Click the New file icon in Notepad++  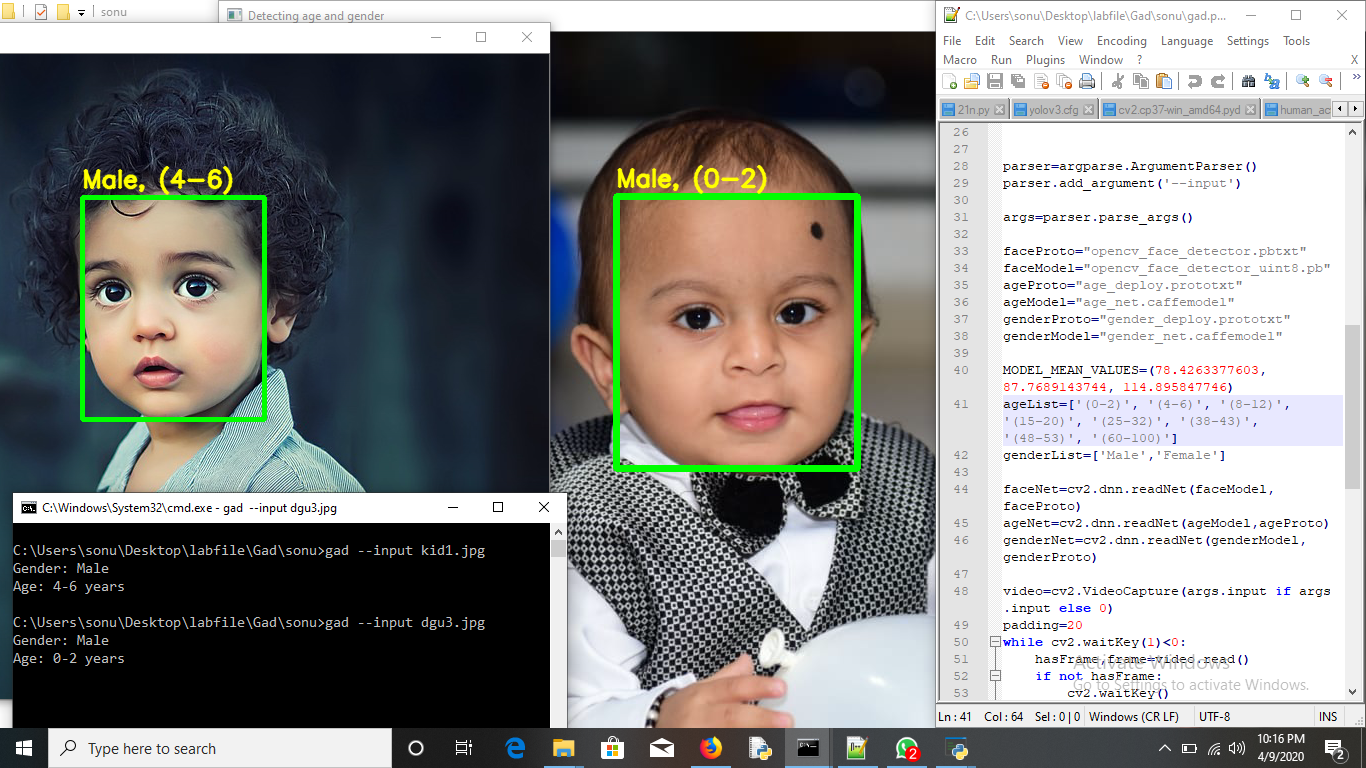click(949, 82)
